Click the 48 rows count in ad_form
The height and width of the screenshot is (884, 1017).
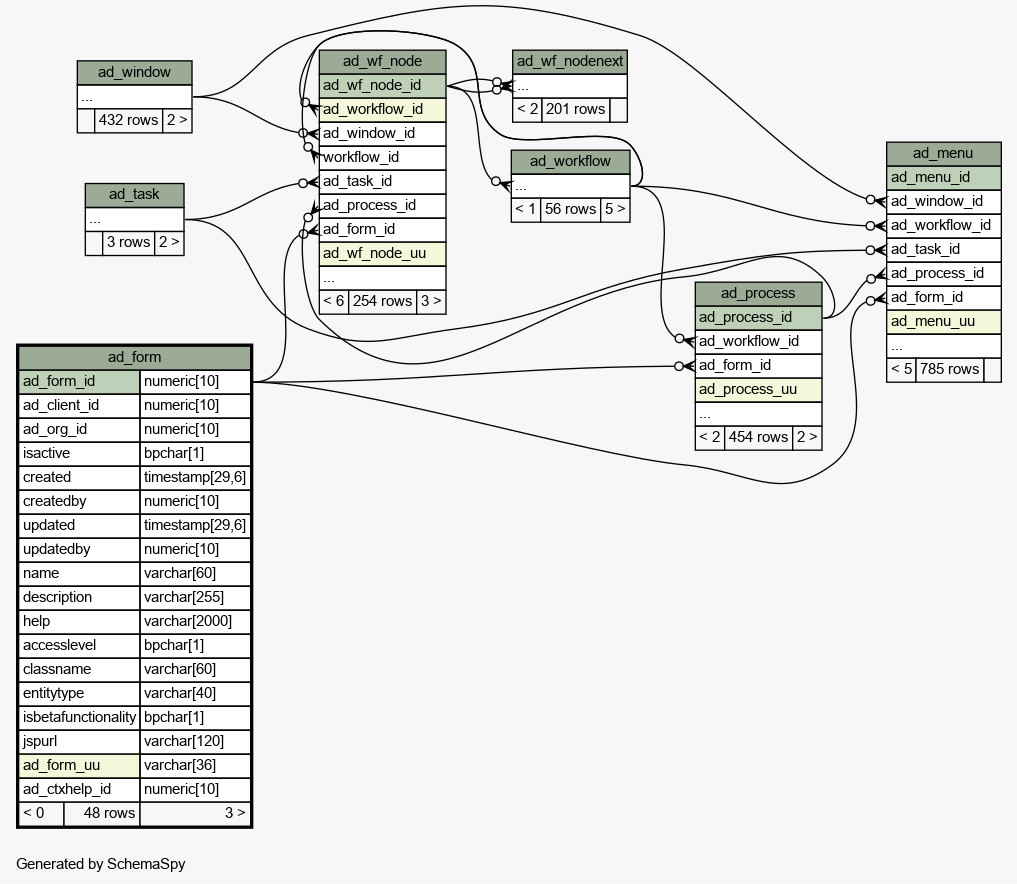click(x=102, y=813)
